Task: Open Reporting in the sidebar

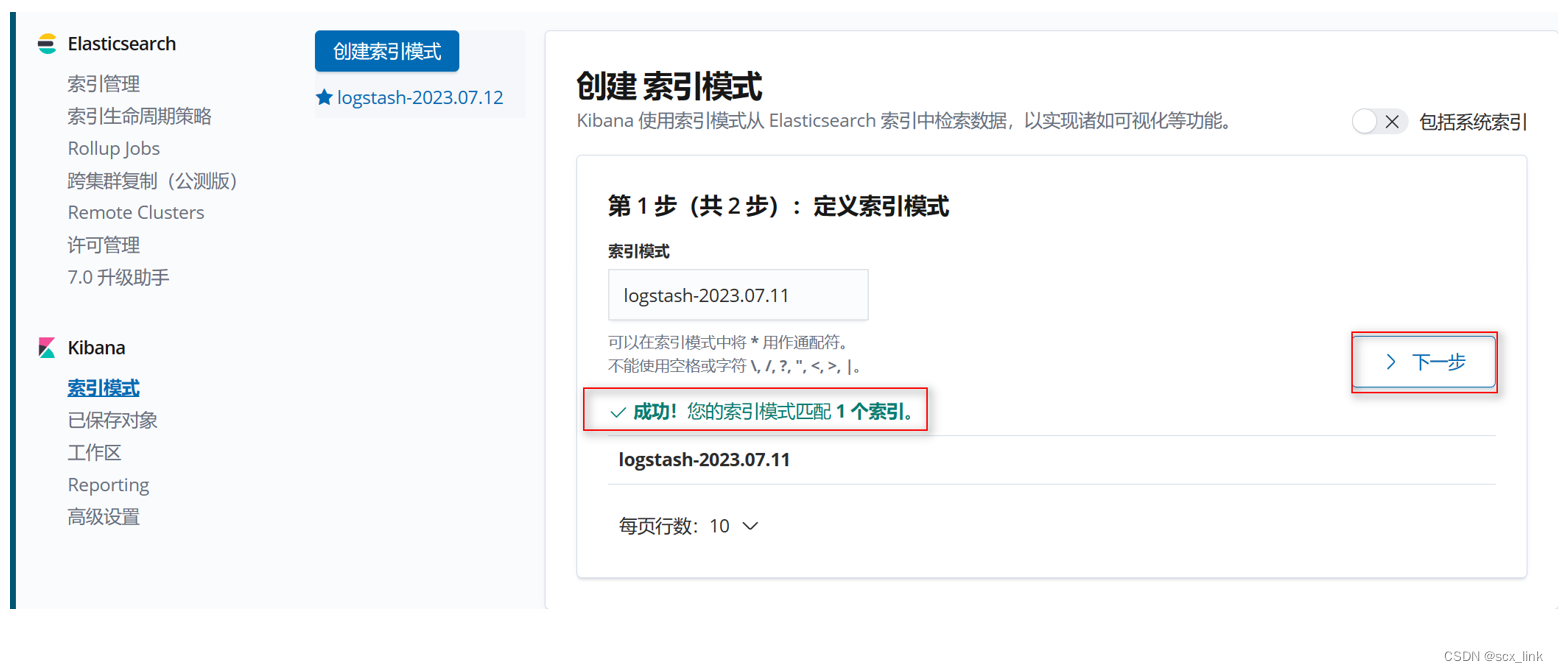Action: tap(108, 485)
